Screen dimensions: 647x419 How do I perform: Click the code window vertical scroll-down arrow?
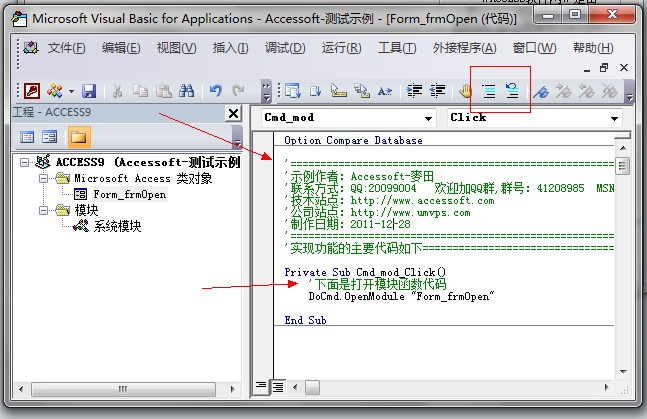coord(623,372)
